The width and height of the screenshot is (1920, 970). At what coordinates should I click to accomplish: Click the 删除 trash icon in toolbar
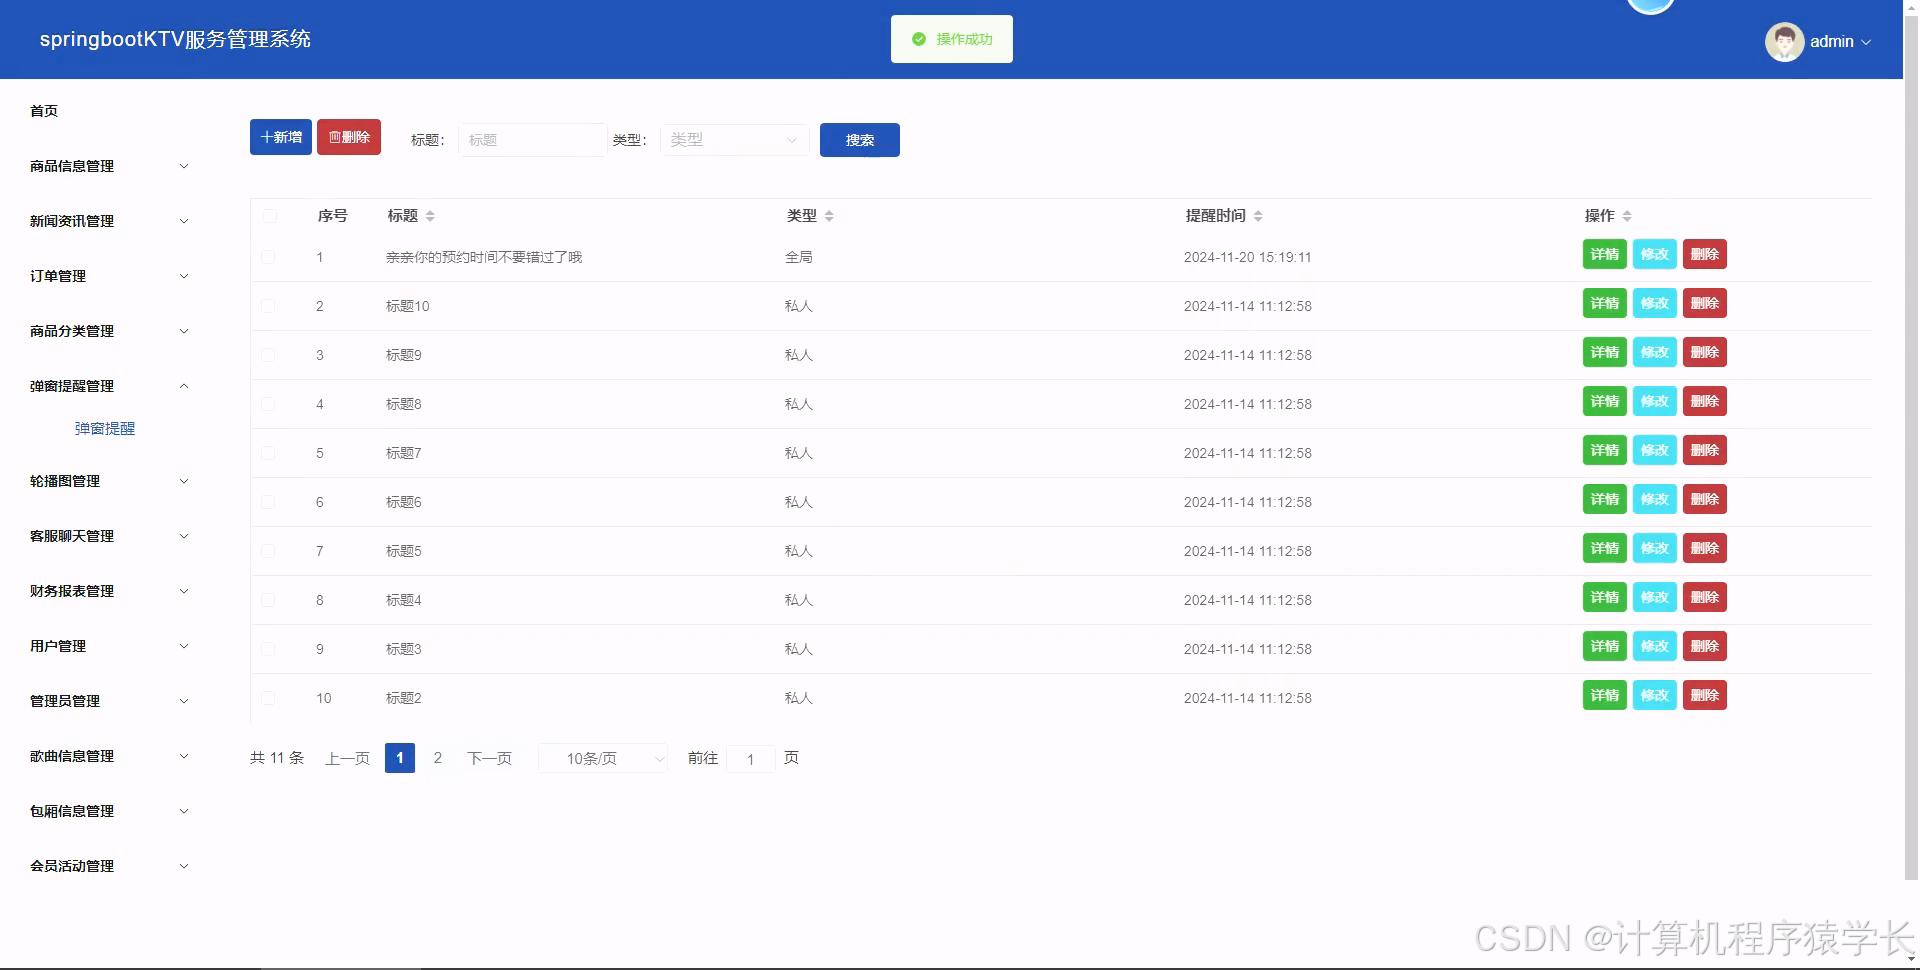point(335,137)
